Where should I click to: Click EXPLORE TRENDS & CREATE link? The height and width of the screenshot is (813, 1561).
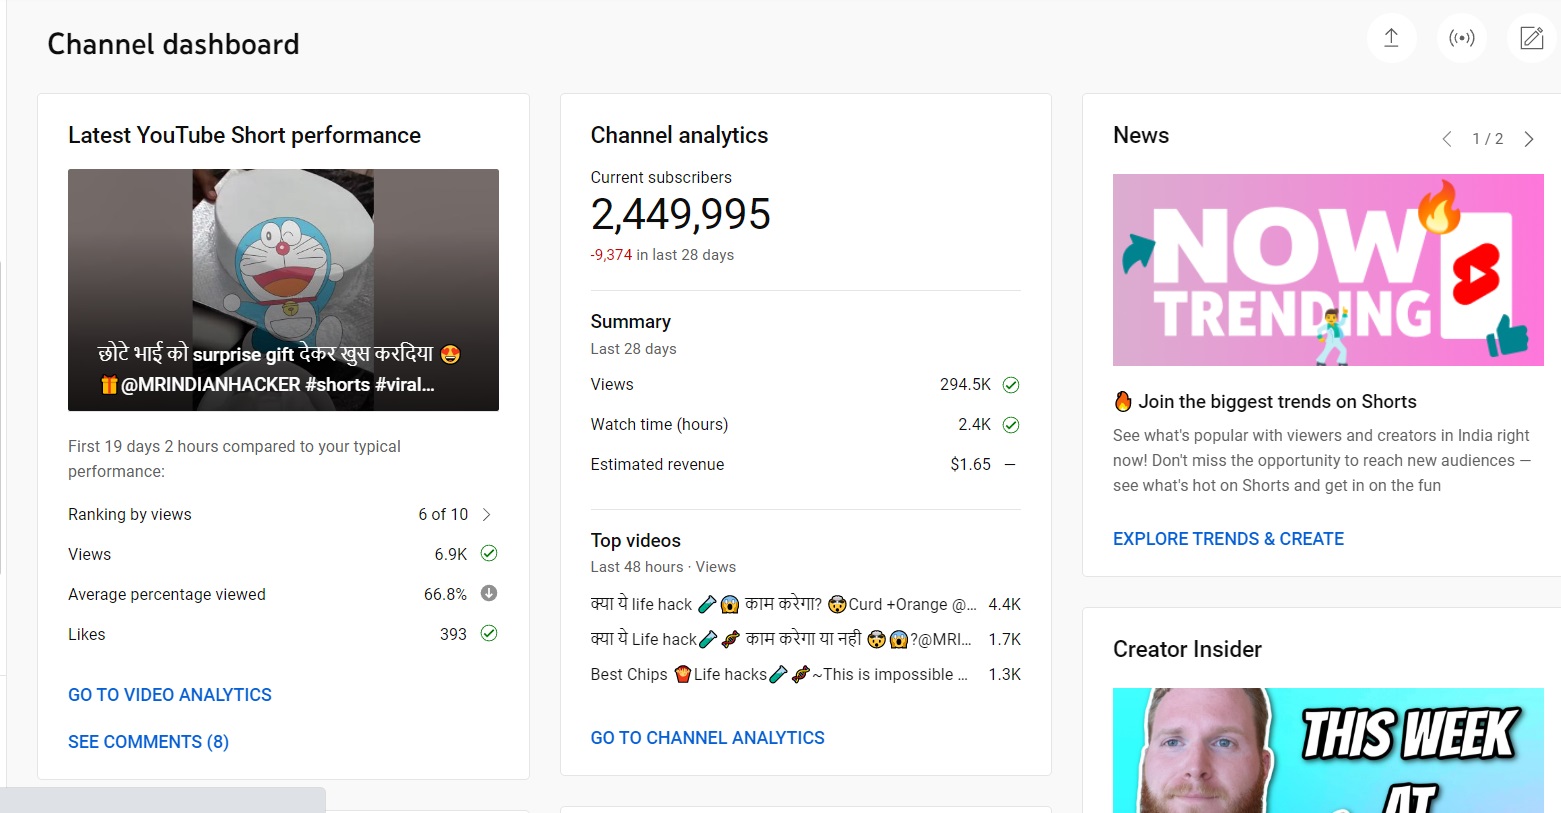[1228, 539]
